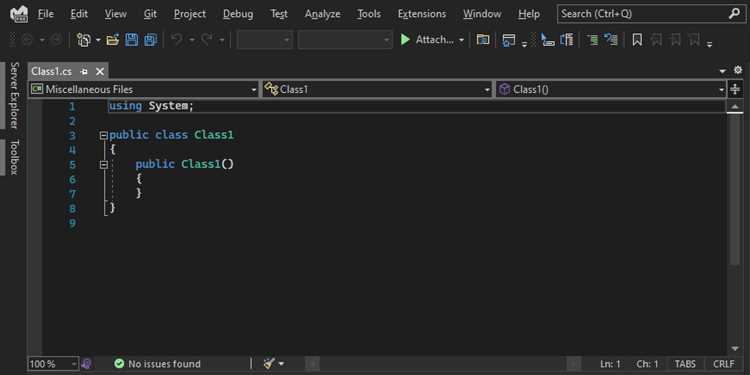Open the Test menu

279,14
